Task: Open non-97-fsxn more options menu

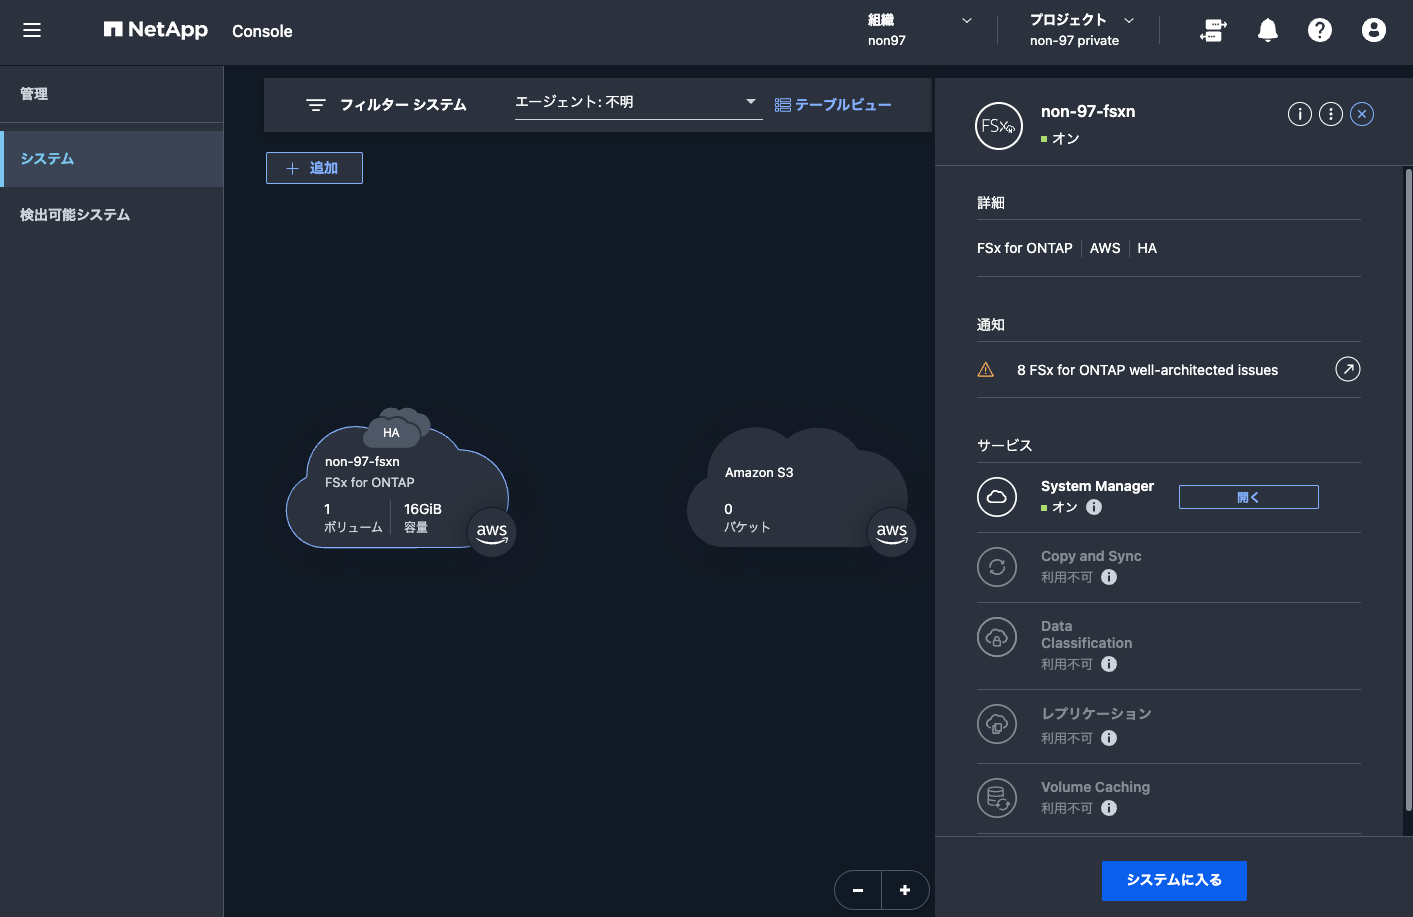Action: tap(1331, 114)
